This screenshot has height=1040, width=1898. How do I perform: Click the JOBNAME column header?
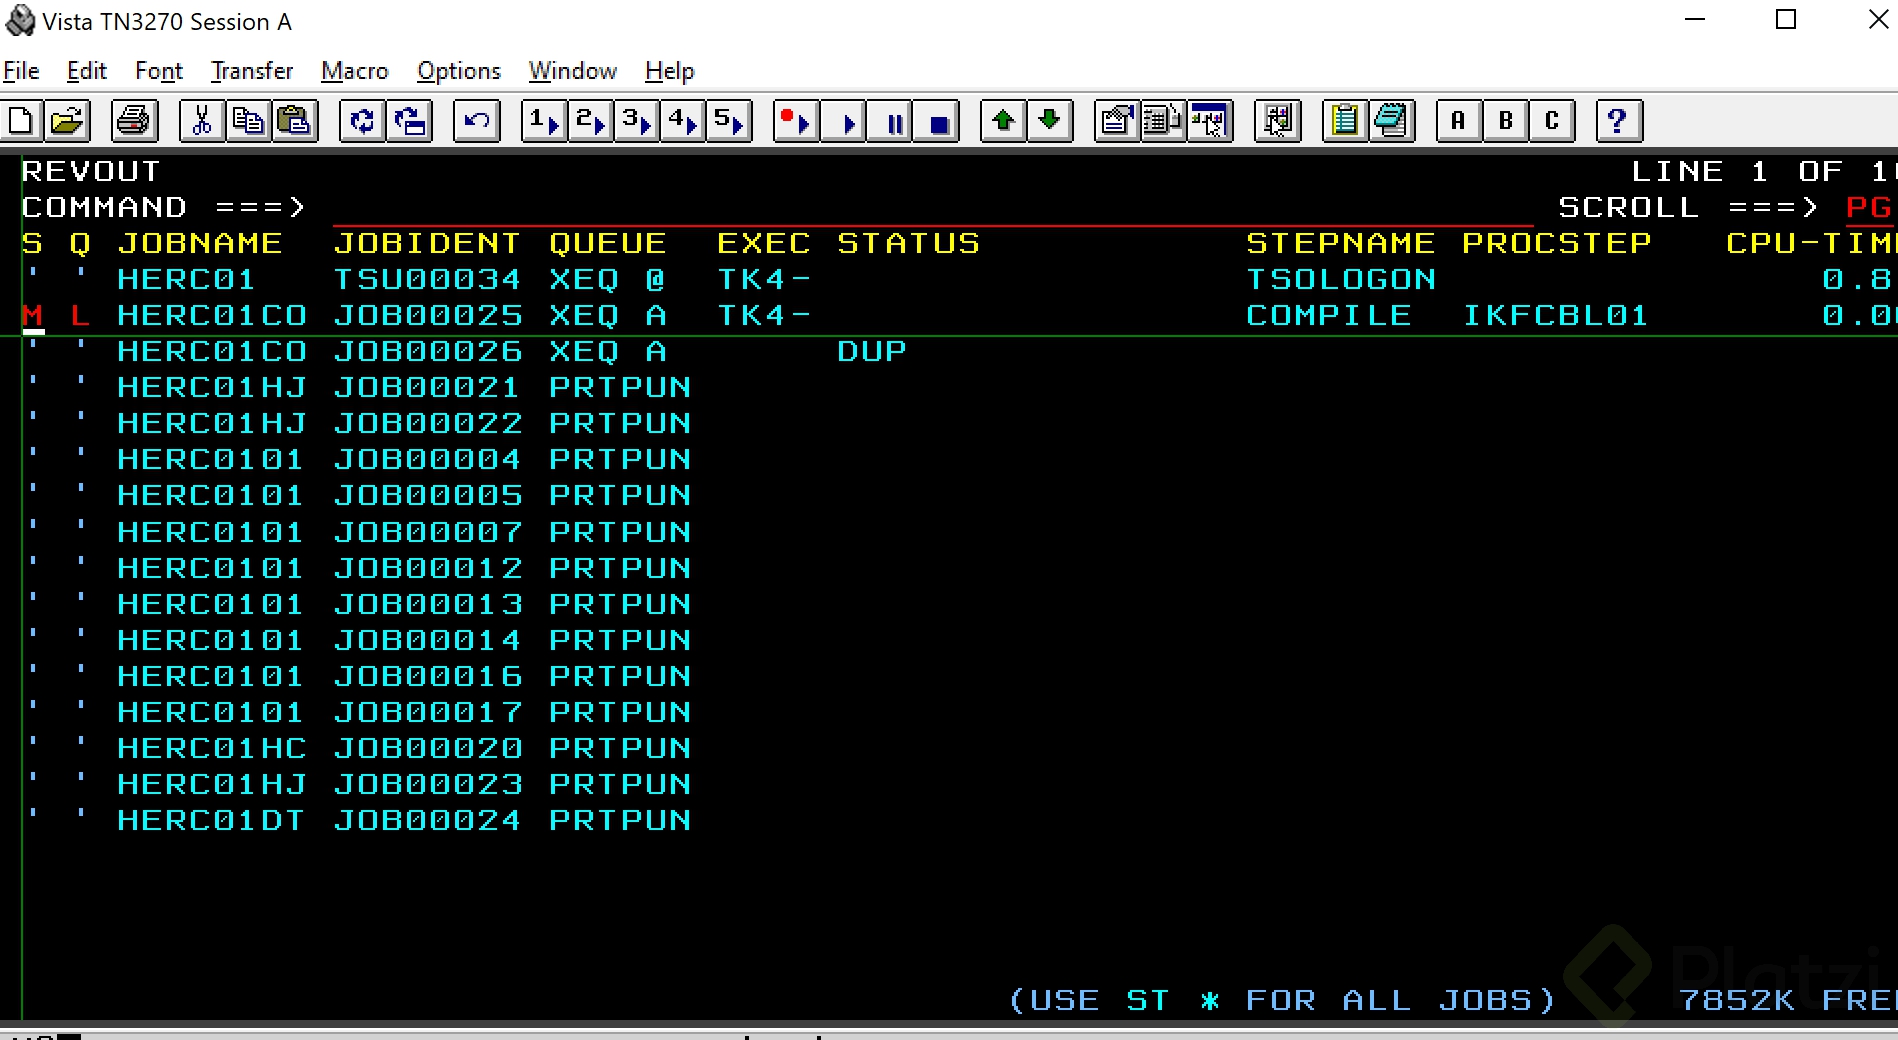click(200, 244)
